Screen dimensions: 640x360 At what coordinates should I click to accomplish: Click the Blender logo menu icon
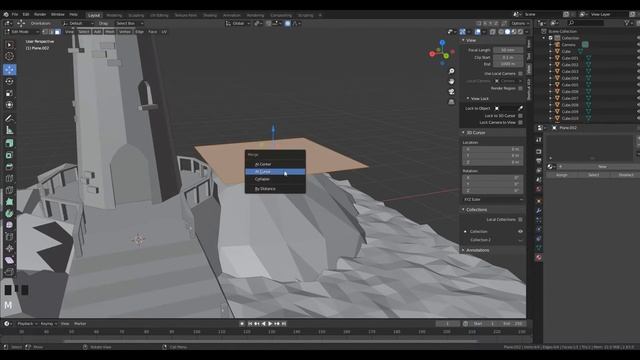[x=6, y=14]
